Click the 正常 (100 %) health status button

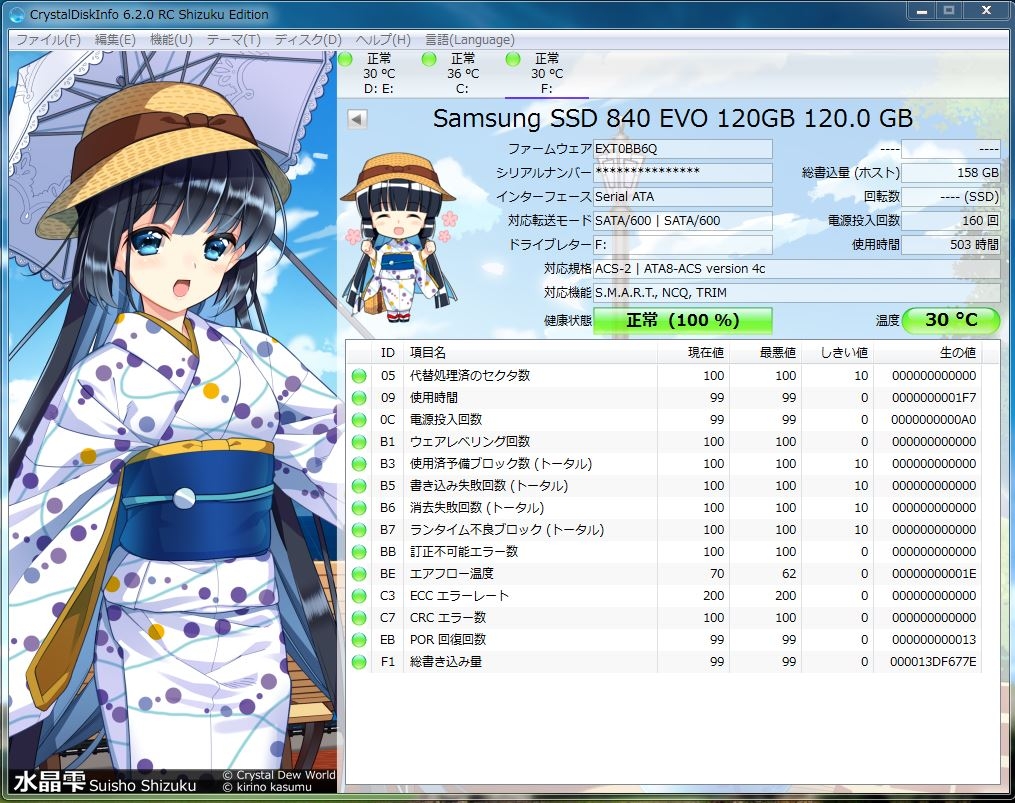tap(682, 320)
